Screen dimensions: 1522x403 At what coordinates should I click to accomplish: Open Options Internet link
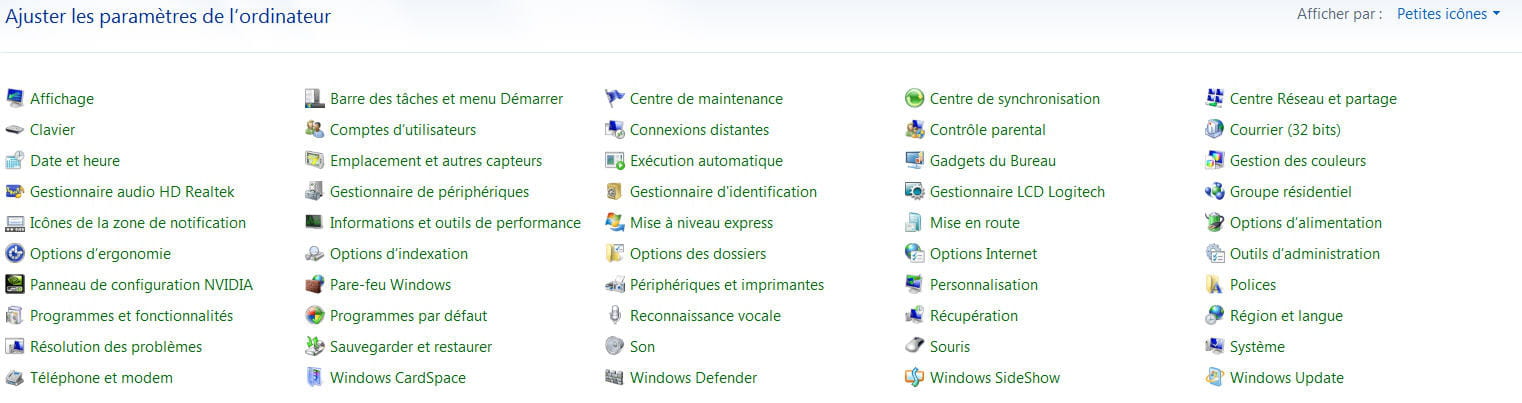tap(983, 254)
